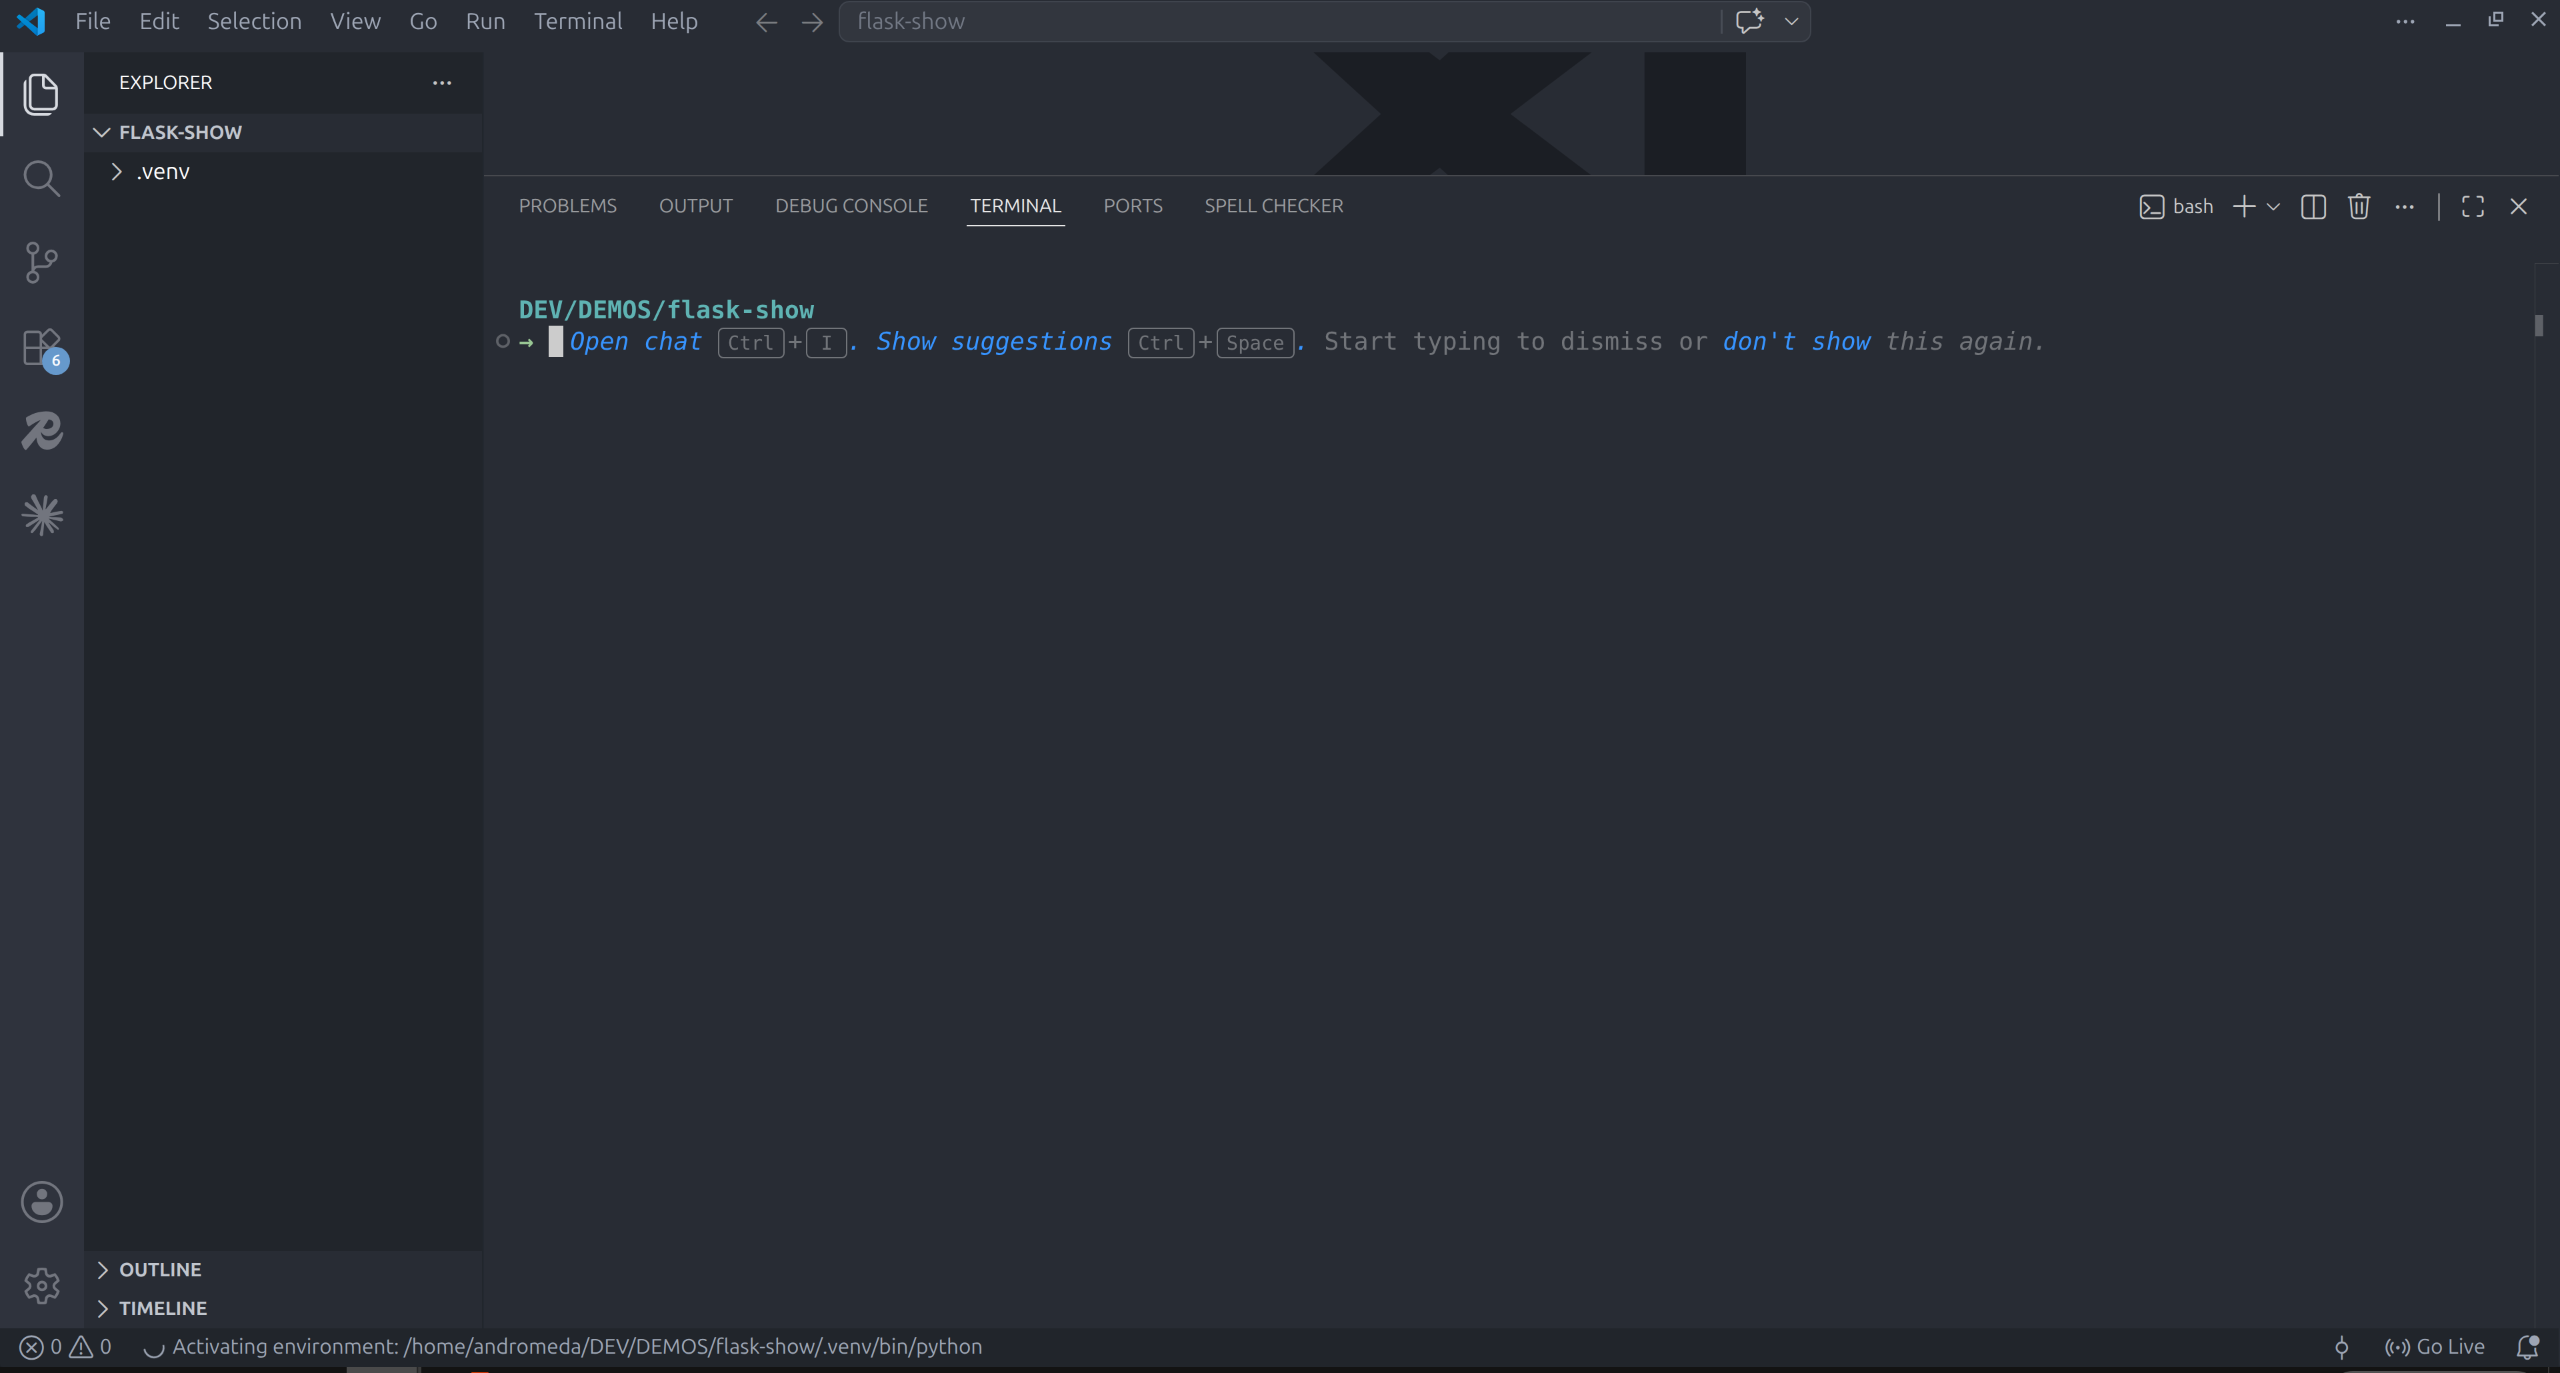Click the Open chat link in terminal

point(636,342)
